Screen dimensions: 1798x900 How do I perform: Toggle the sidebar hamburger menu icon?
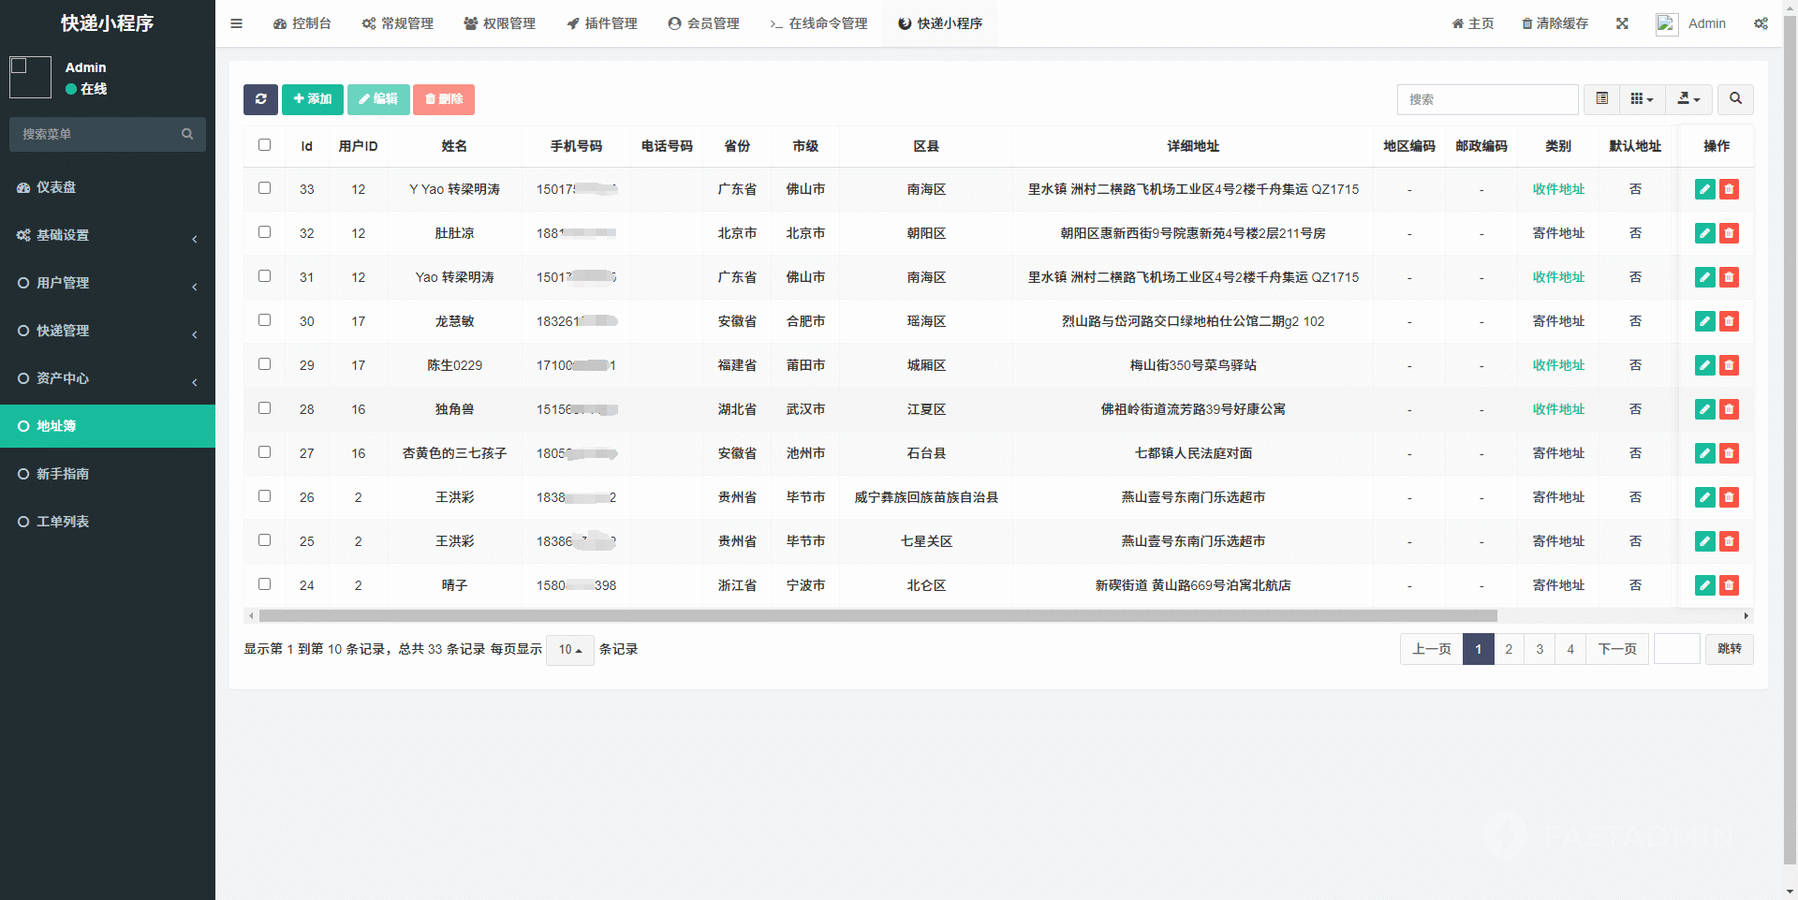(236, 23)
